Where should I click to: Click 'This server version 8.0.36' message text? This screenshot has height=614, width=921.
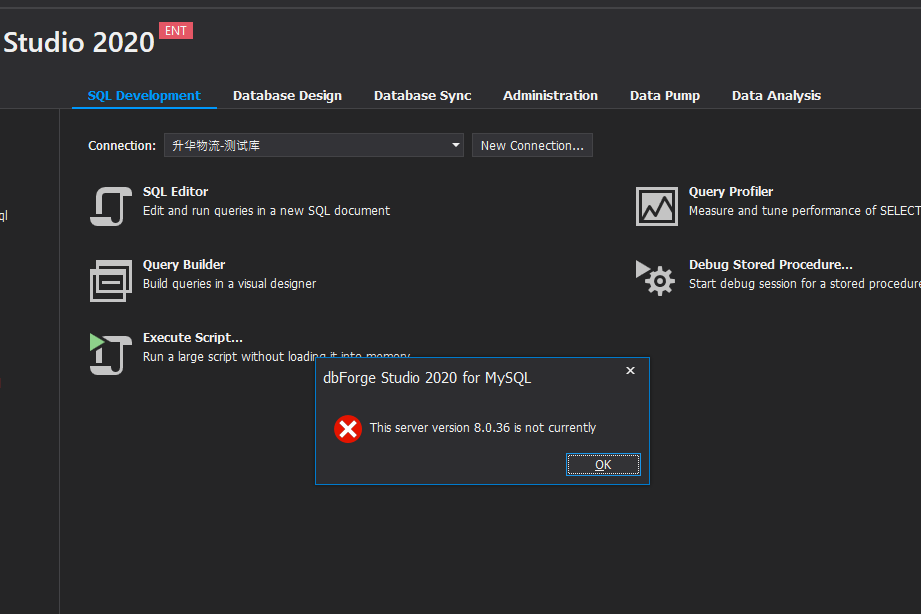coord(483,428)
